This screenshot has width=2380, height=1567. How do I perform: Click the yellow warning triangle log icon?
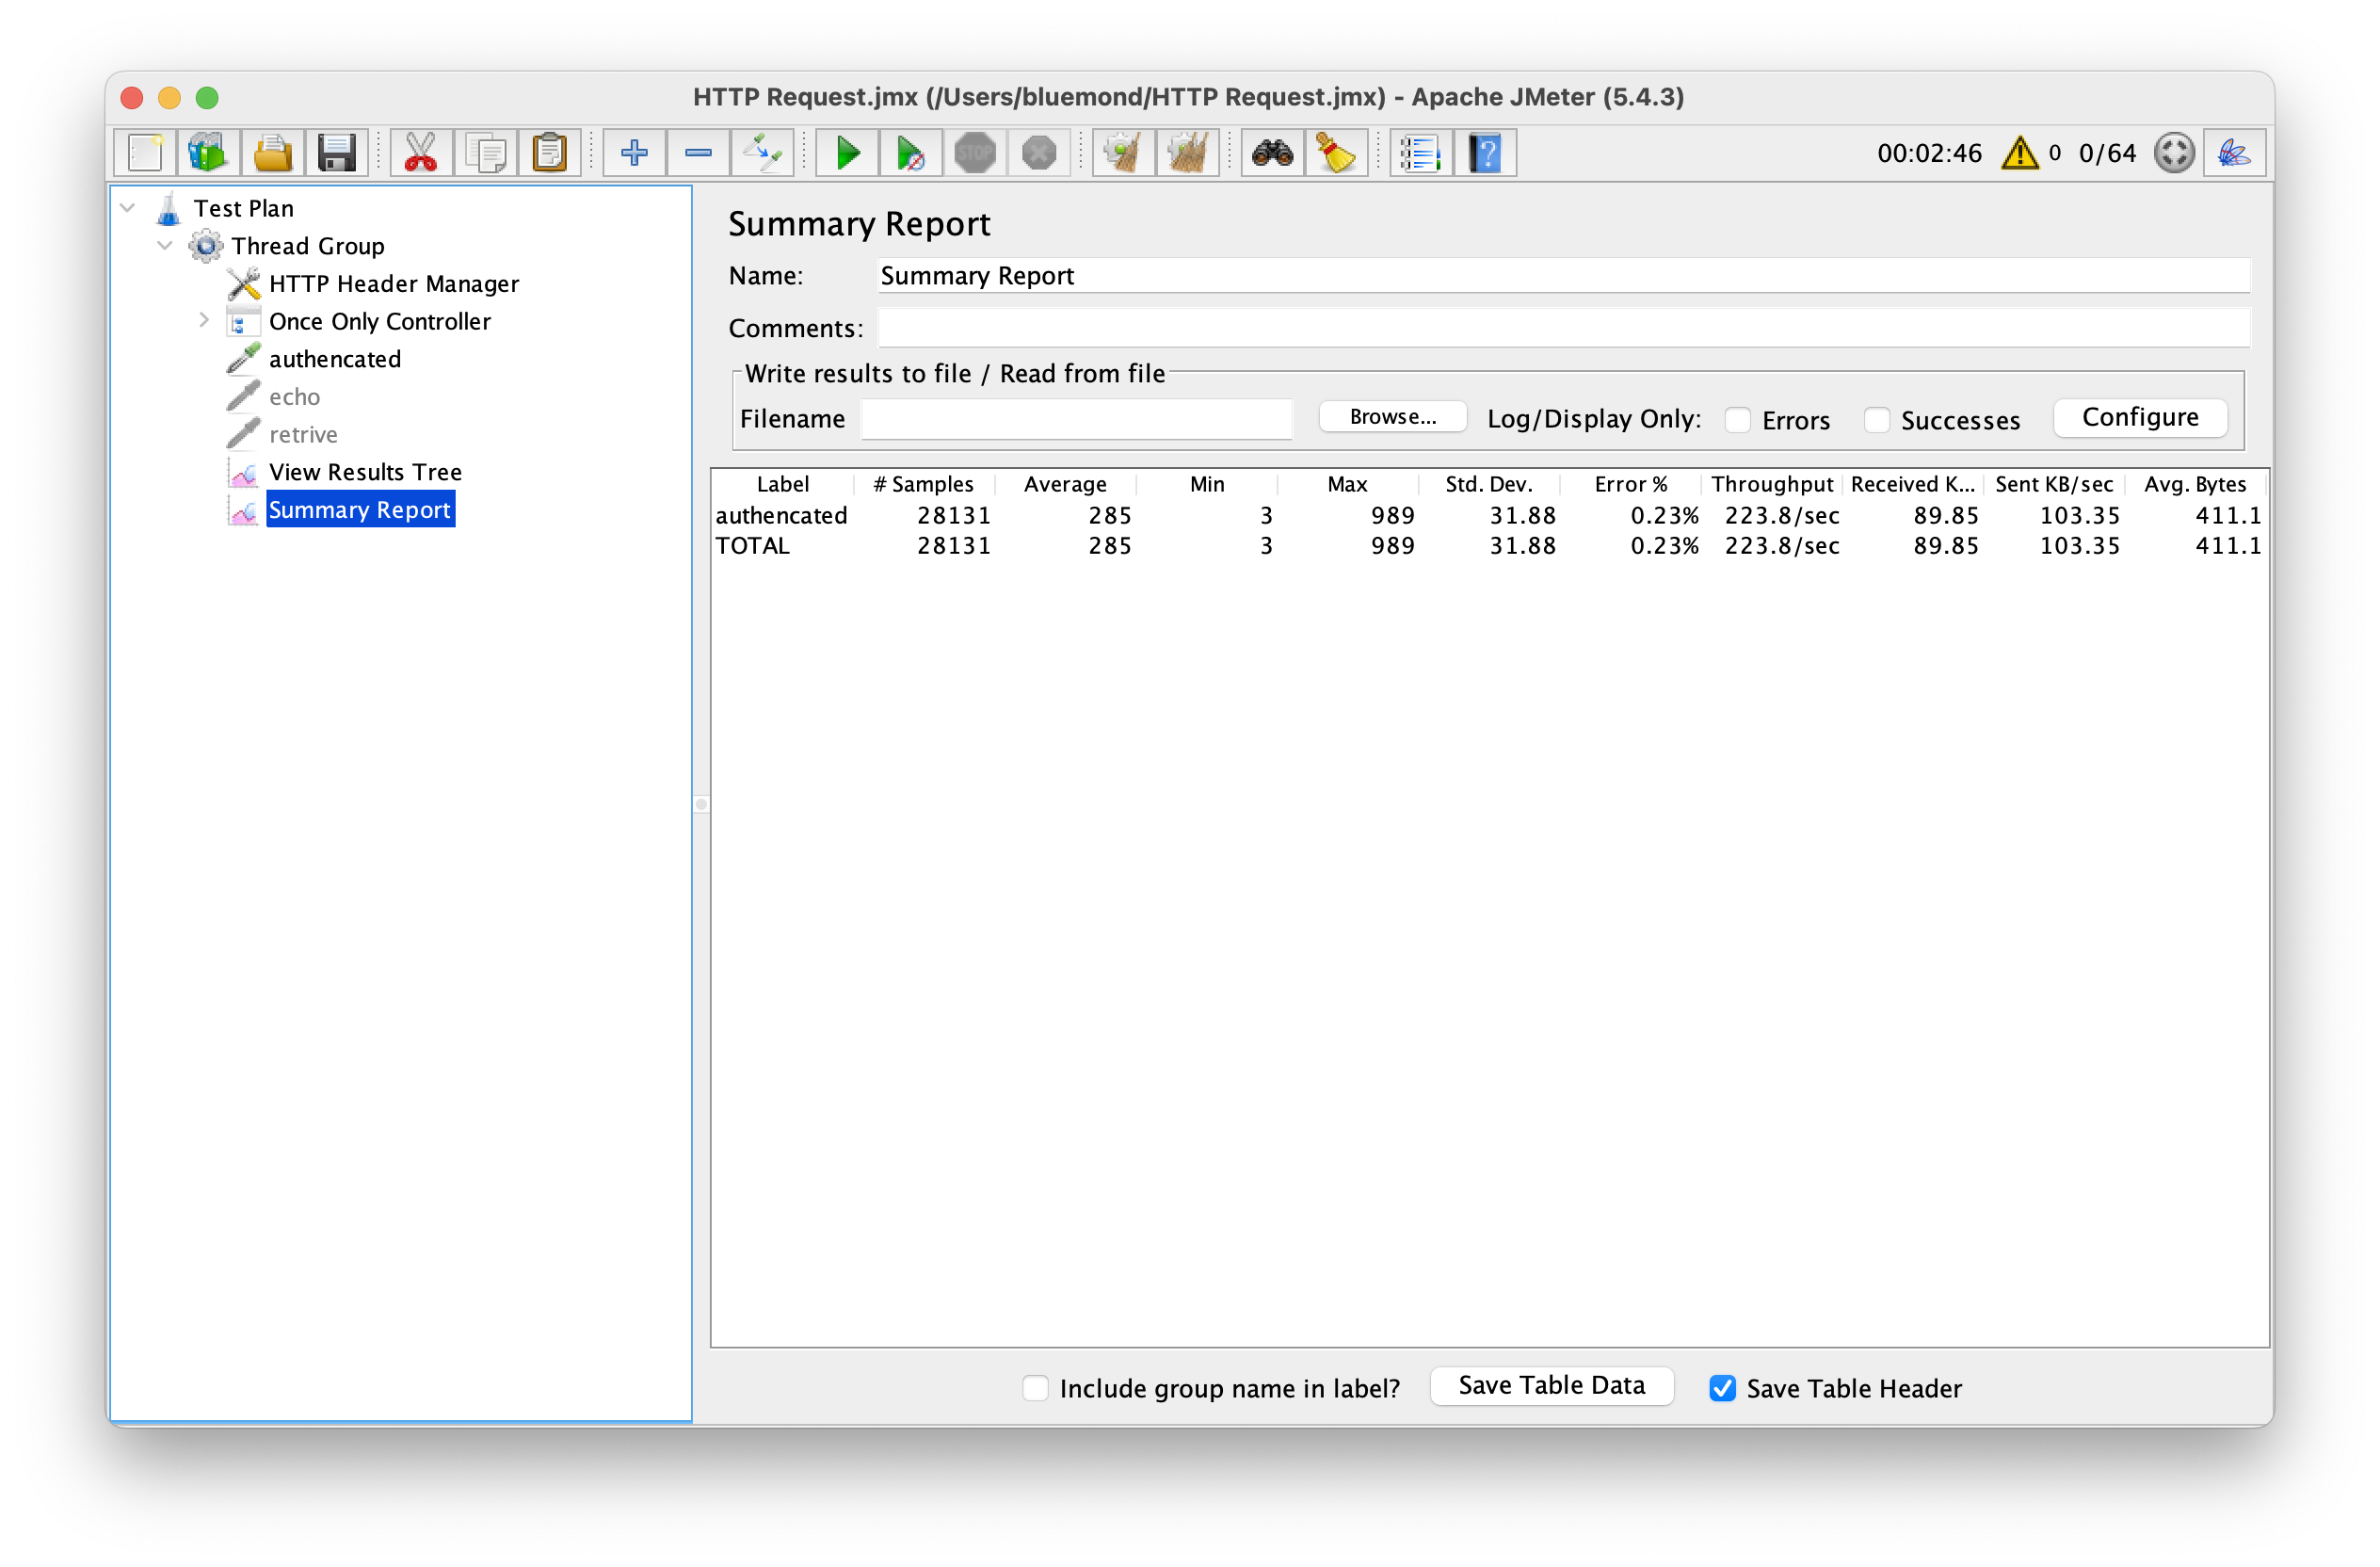(x=2021, y=153)
